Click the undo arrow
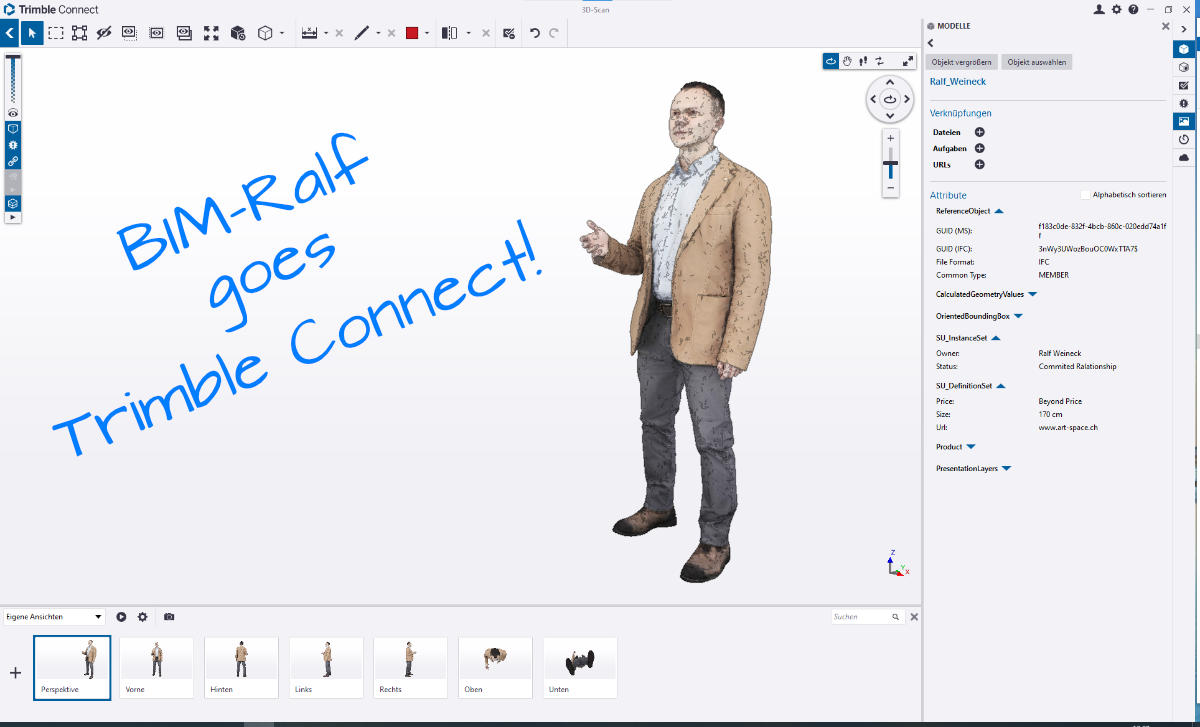Image resolution: width=1200 pixels, height=727 pixels. [x=535, y=33]
